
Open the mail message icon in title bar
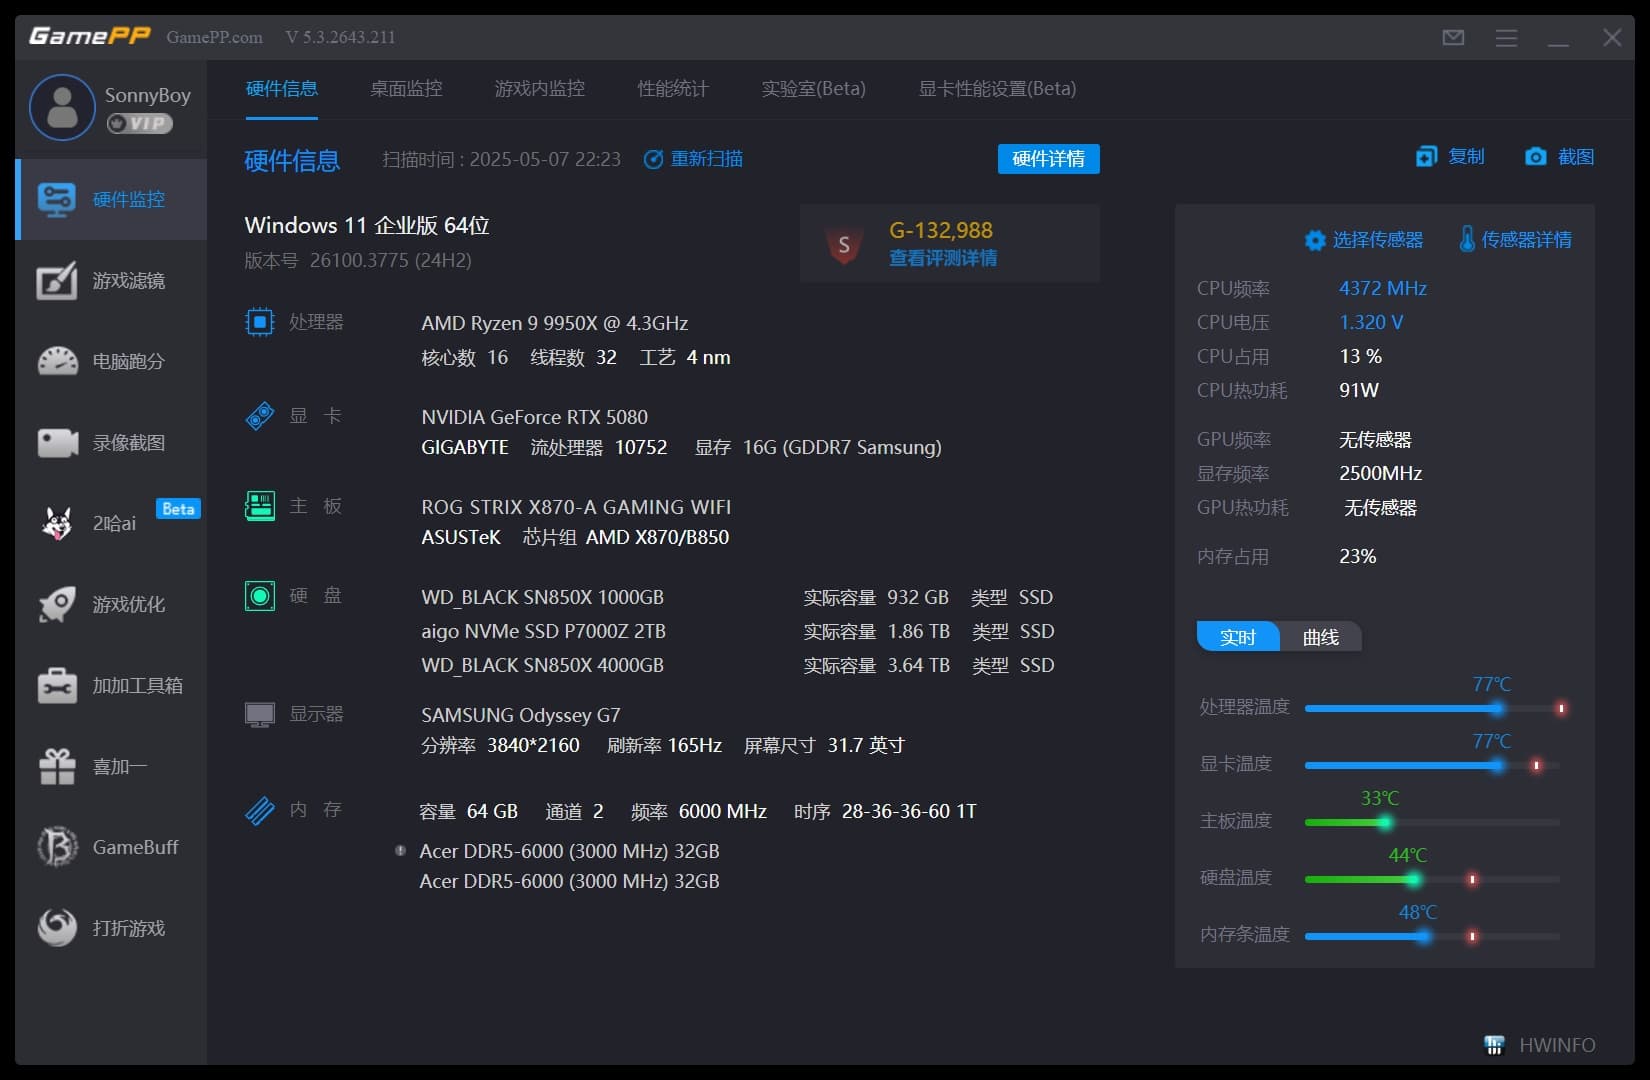[x=1454, y=37]
